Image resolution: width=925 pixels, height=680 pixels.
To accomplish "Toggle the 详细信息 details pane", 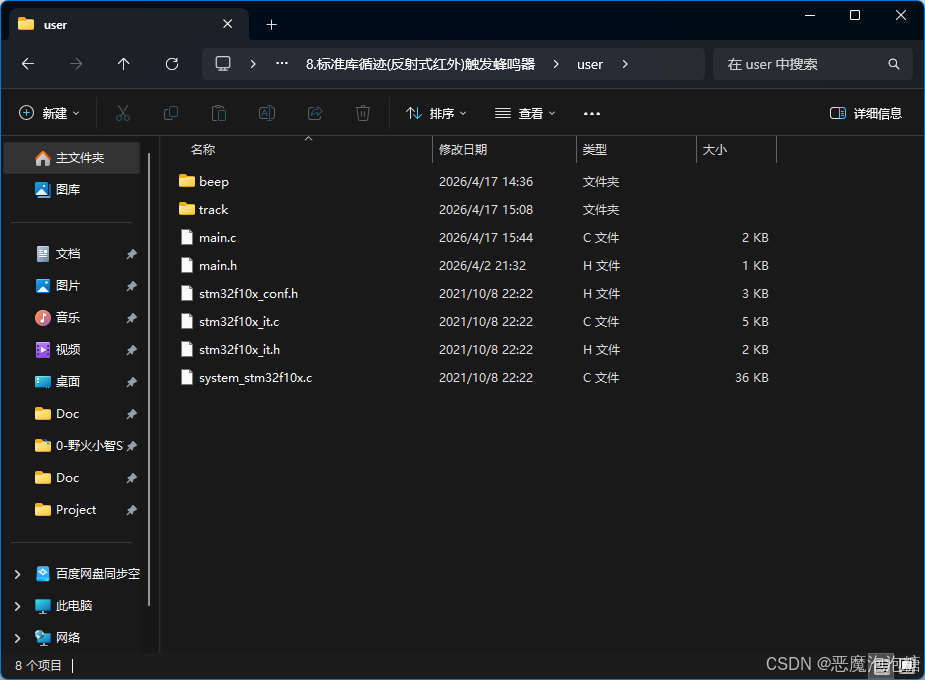I will (865, 113).
